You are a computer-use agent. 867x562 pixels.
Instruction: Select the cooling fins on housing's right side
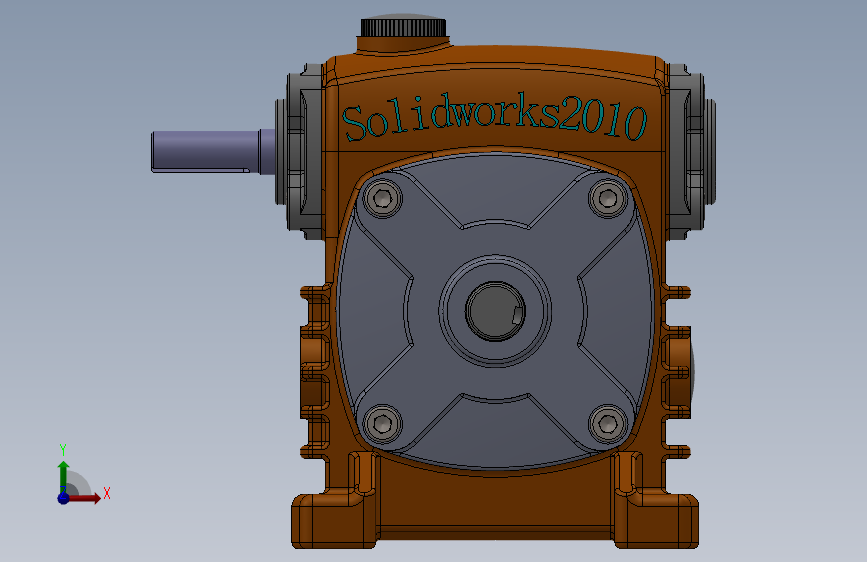[677, 372]
